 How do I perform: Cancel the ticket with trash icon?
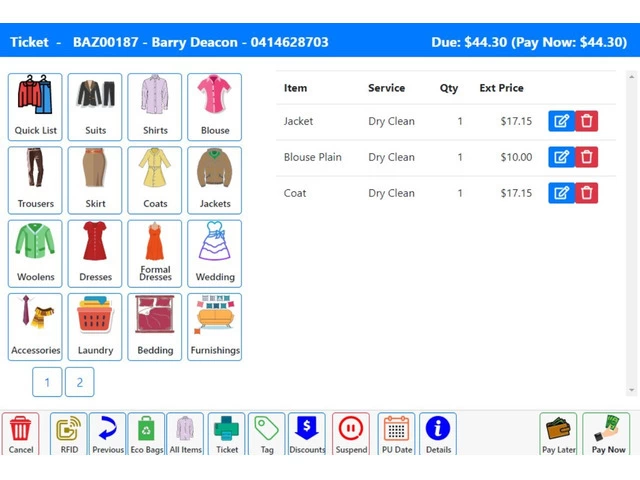pyautogui.click(x=21, y=435)
